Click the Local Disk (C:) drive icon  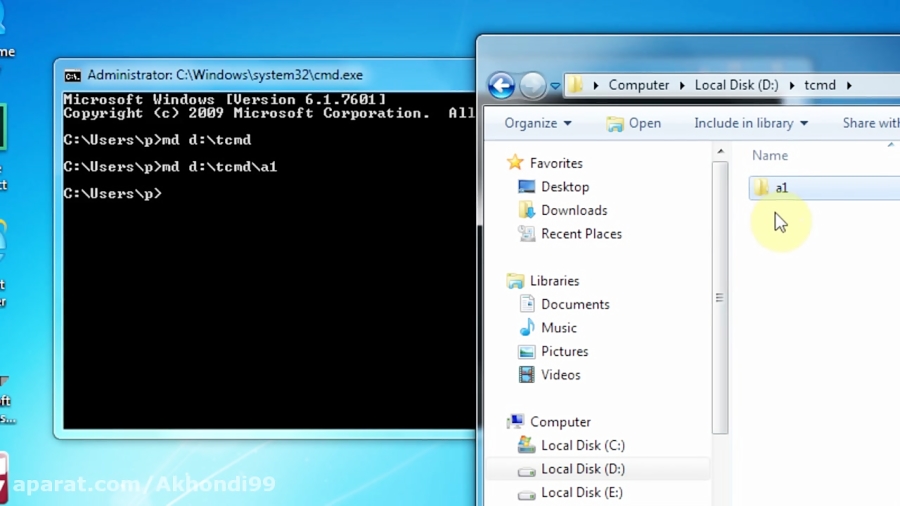pyautogui.click(x=526, y=445)
